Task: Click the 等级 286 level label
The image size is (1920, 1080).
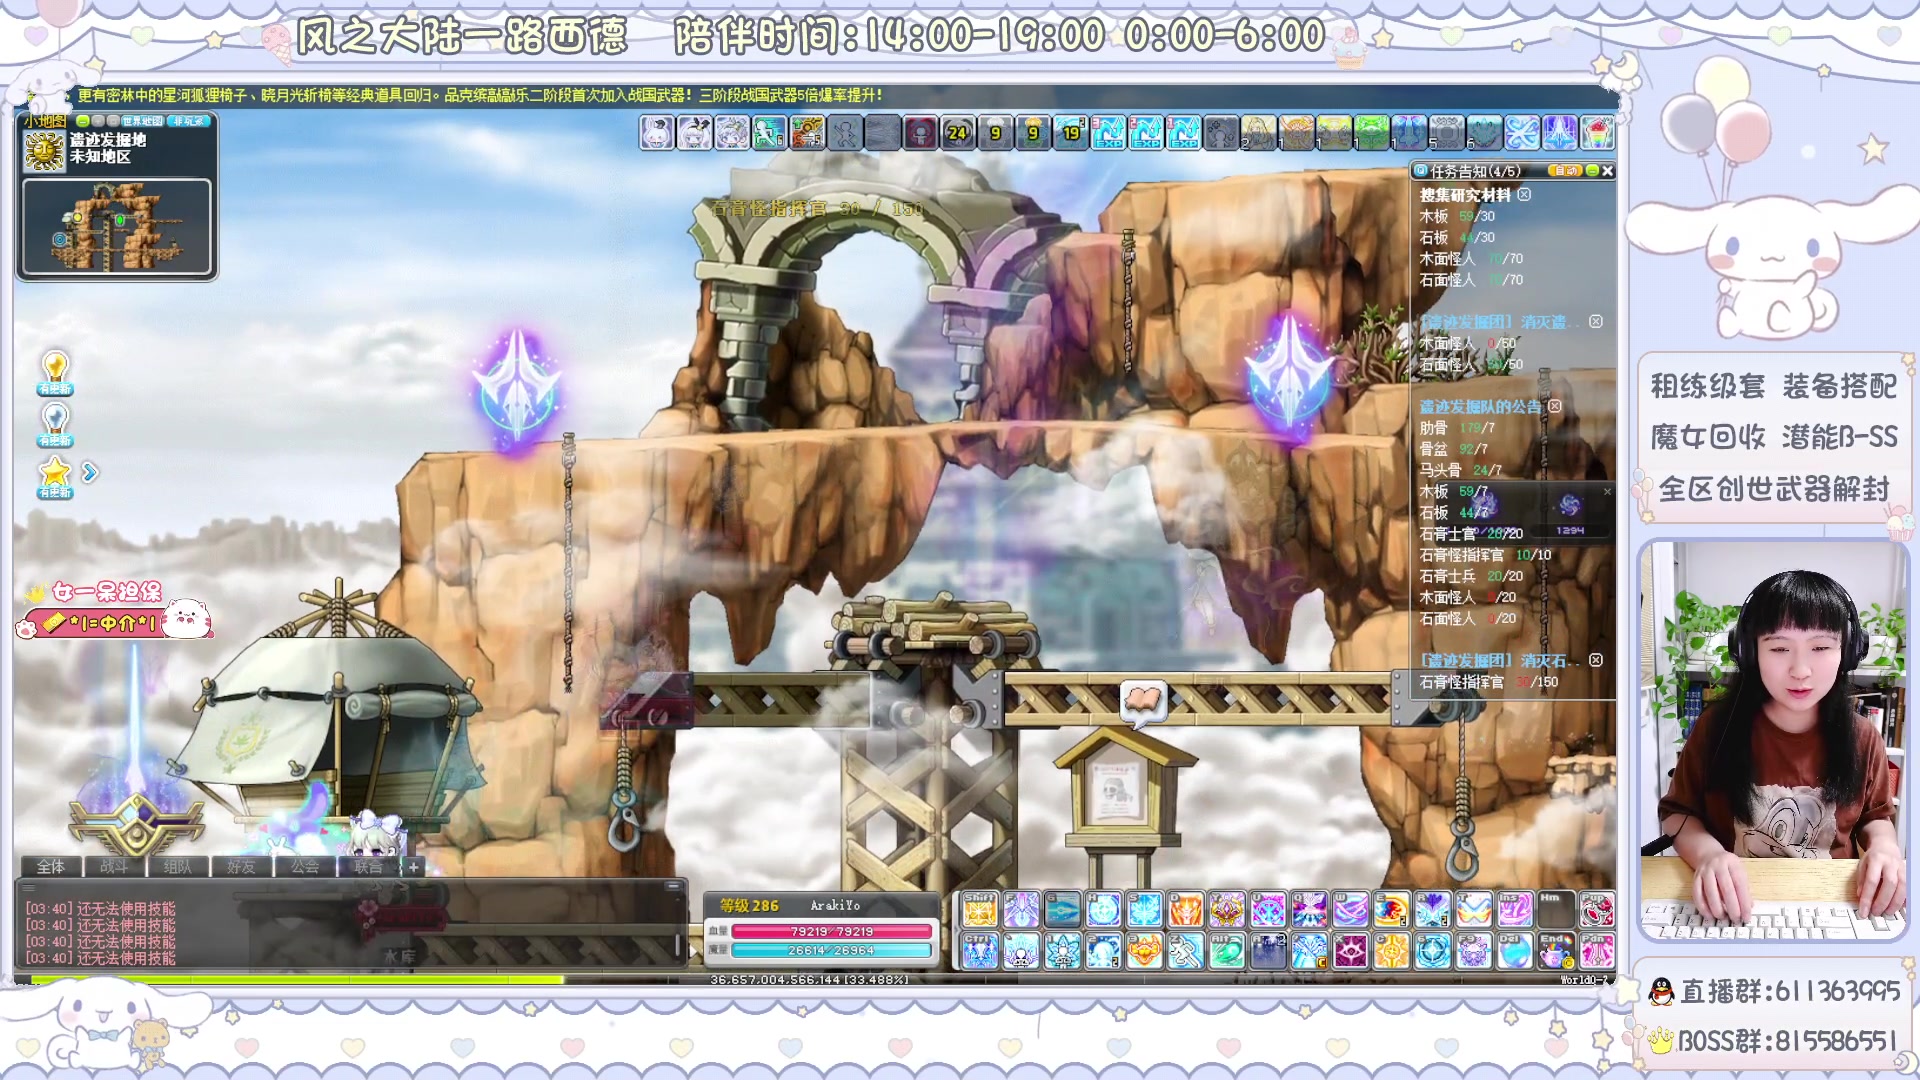Action: coord(749,905)
